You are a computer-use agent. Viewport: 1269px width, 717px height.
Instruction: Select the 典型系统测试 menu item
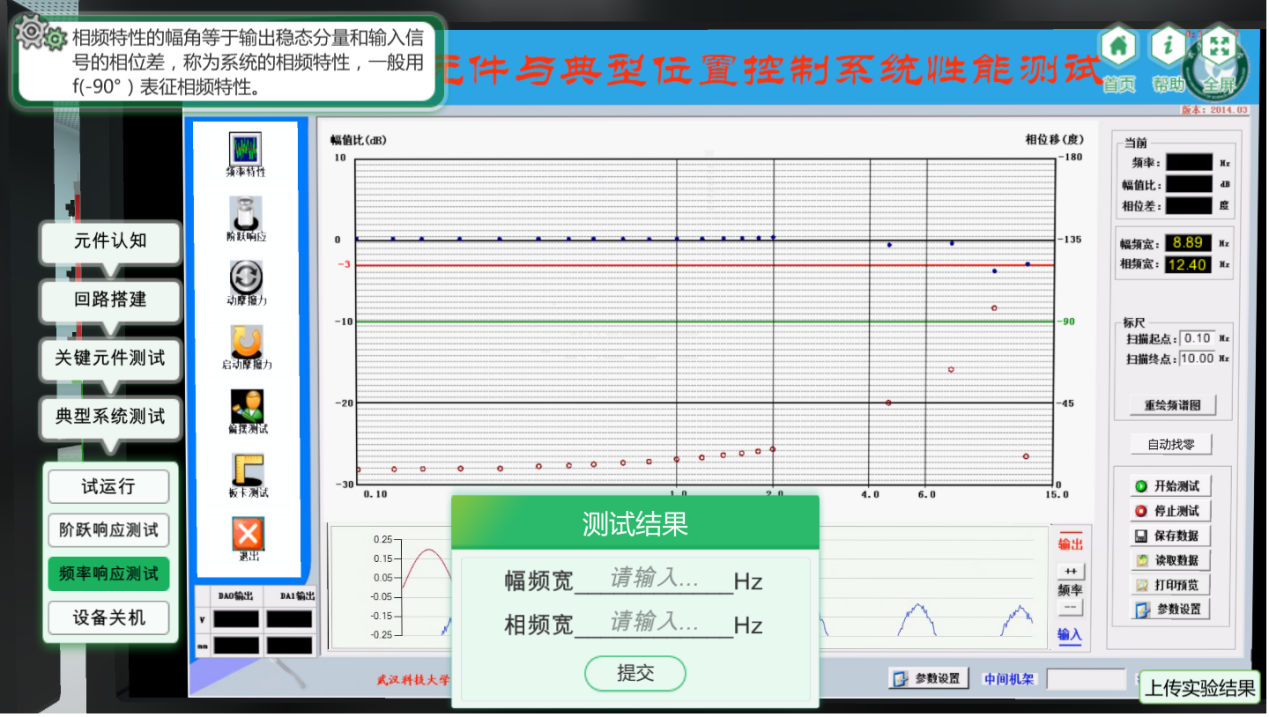point(110,416)
